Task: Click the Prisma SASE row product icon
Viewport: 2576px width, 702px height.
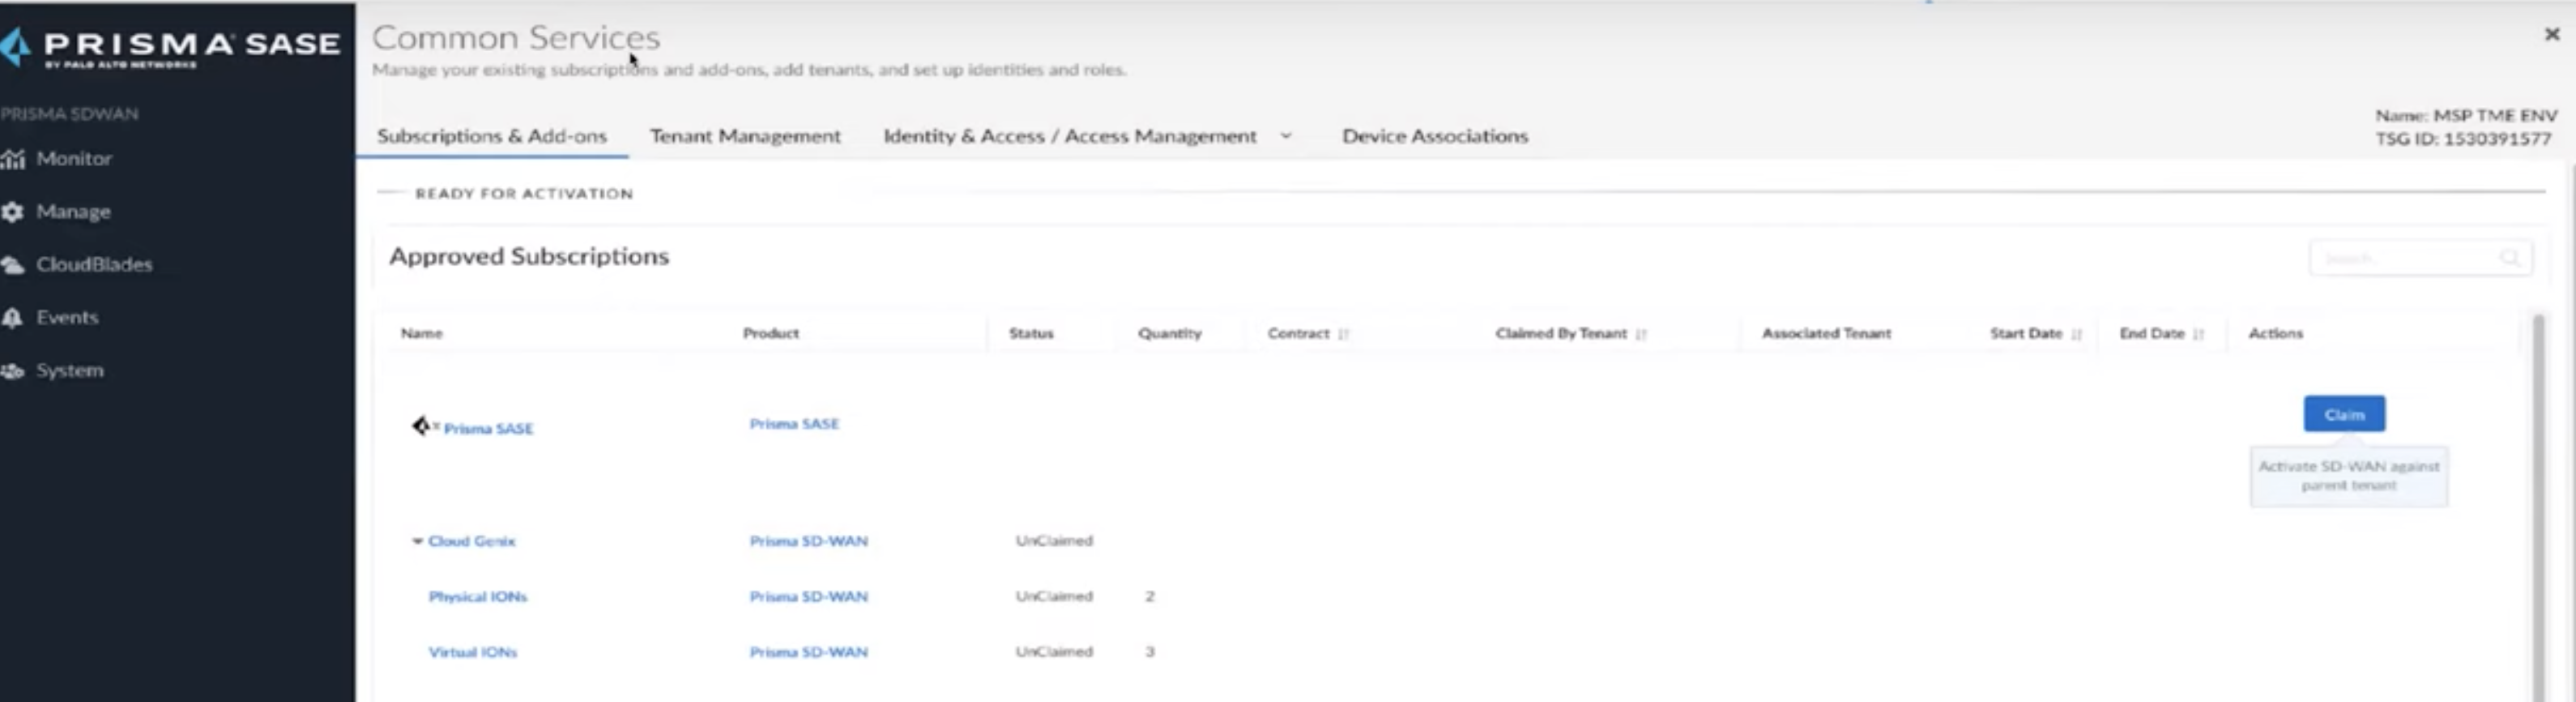Action: [423, 426]
